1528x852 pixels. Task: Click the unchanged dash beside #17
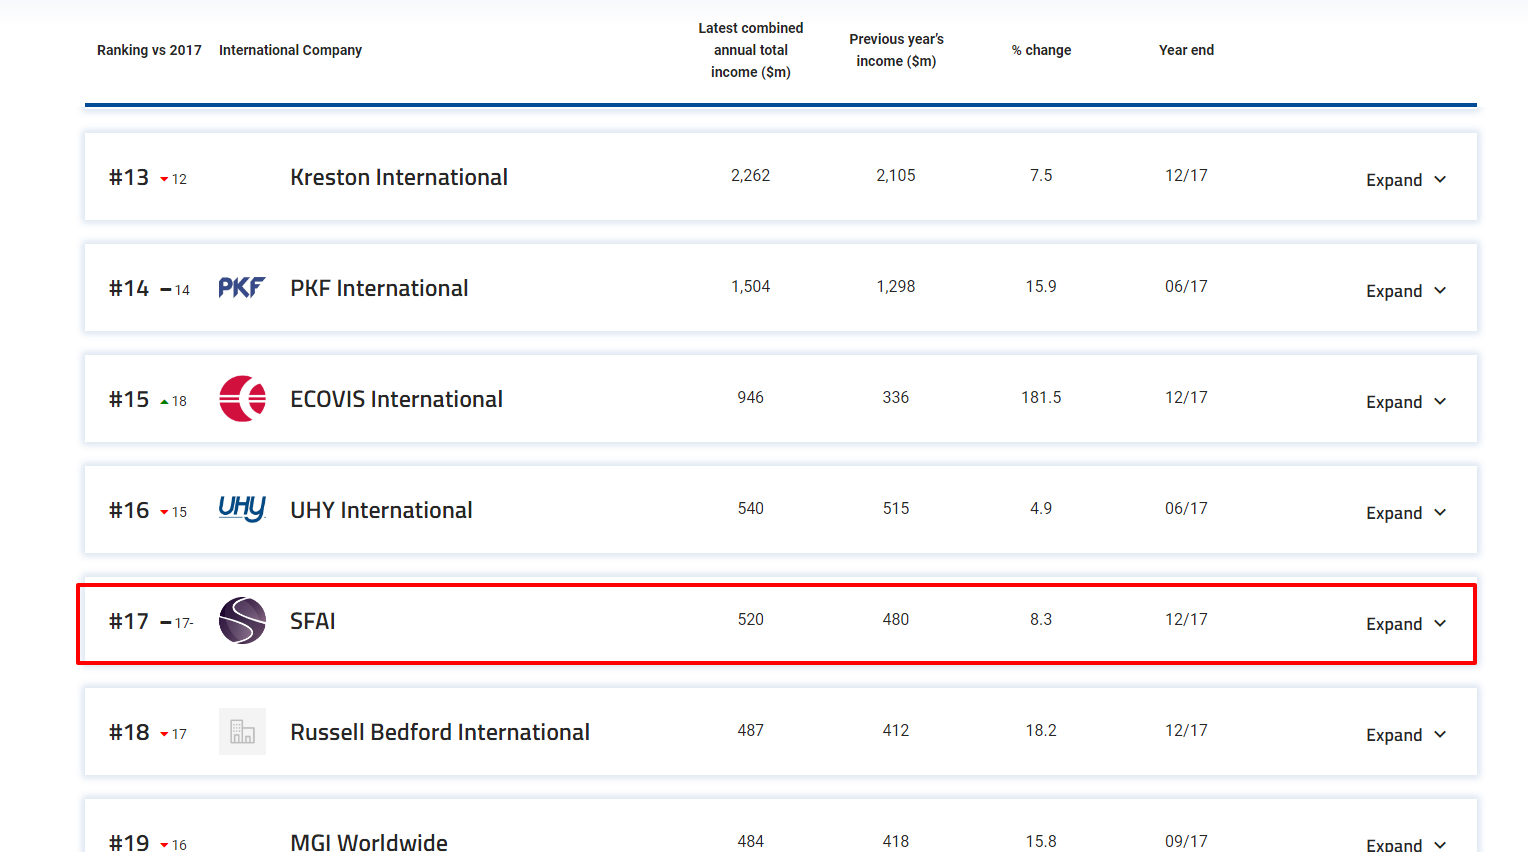pyautogui.click(x=166, y=623)
